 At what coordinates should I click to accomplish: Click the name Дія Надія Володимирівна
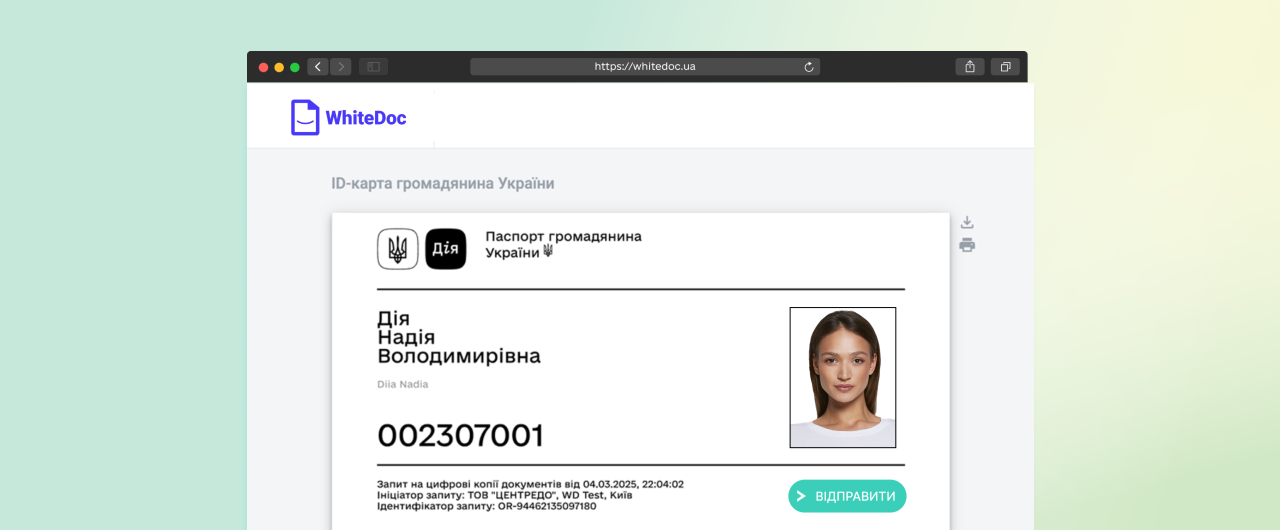pyautogui.click(x=459, y=337)
